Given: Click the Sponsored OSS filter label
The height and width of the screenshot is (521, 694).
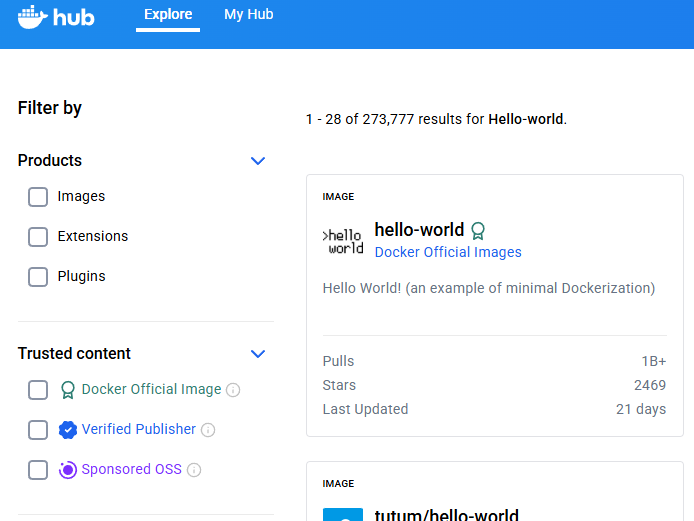Looking at the screenshot, I should [x=131, y=469].
